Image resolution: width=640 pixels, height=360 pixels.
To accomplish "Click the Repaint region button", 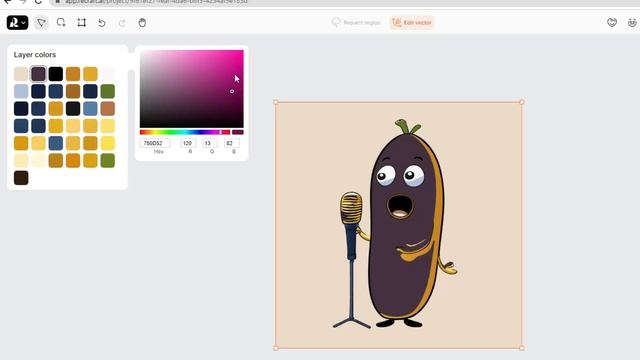I will point(356,22).
